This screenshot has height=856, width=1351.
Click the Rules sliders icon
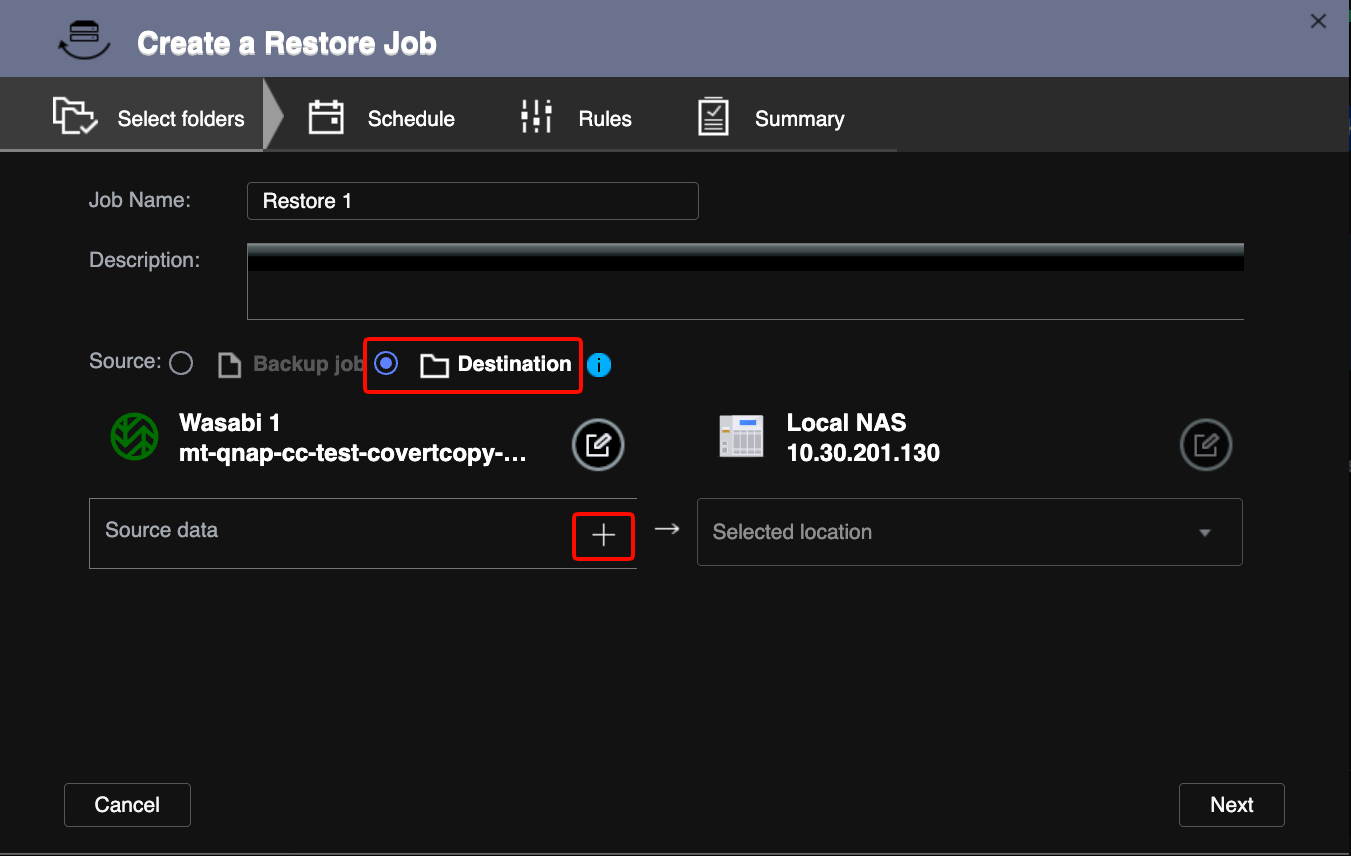[x=537, y=117]
